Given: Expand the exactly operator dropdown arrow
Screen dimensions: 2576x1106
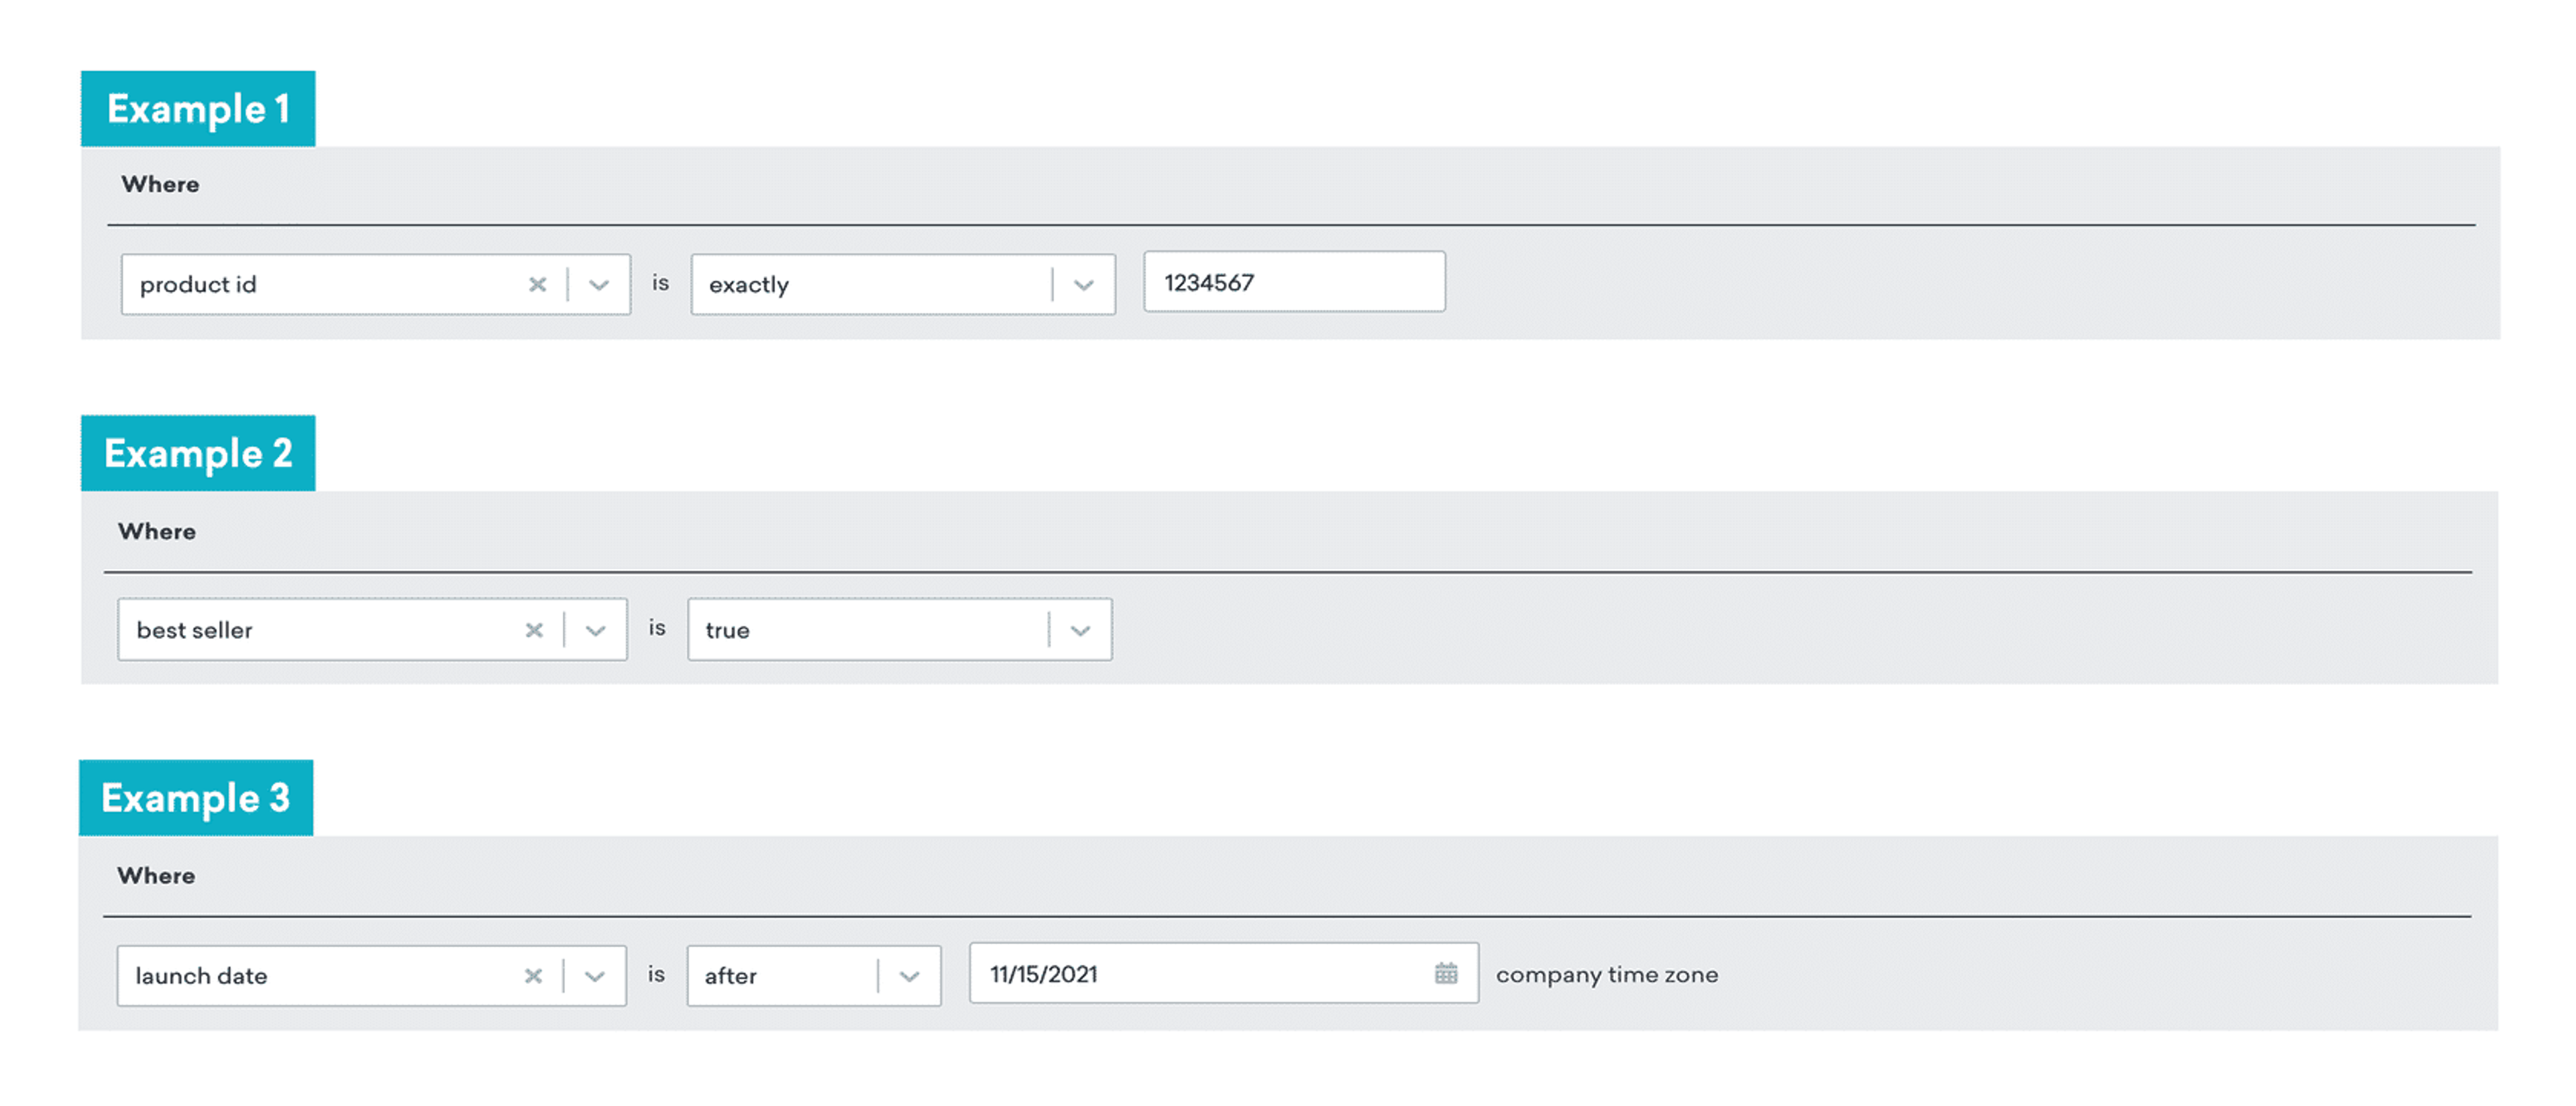Looking at the screenshot, I should tap(1083, 284).
